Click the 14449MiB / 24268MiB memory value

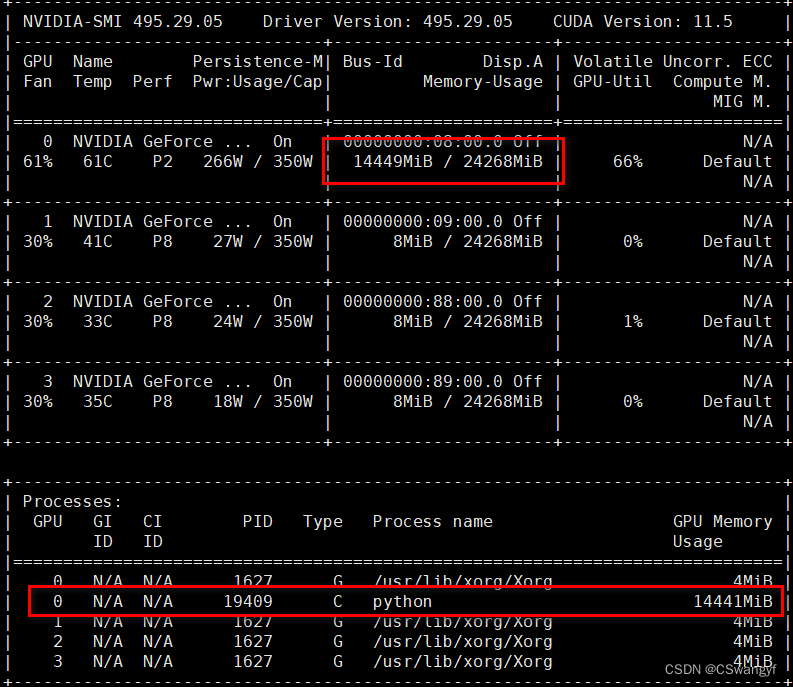point(448,161)
